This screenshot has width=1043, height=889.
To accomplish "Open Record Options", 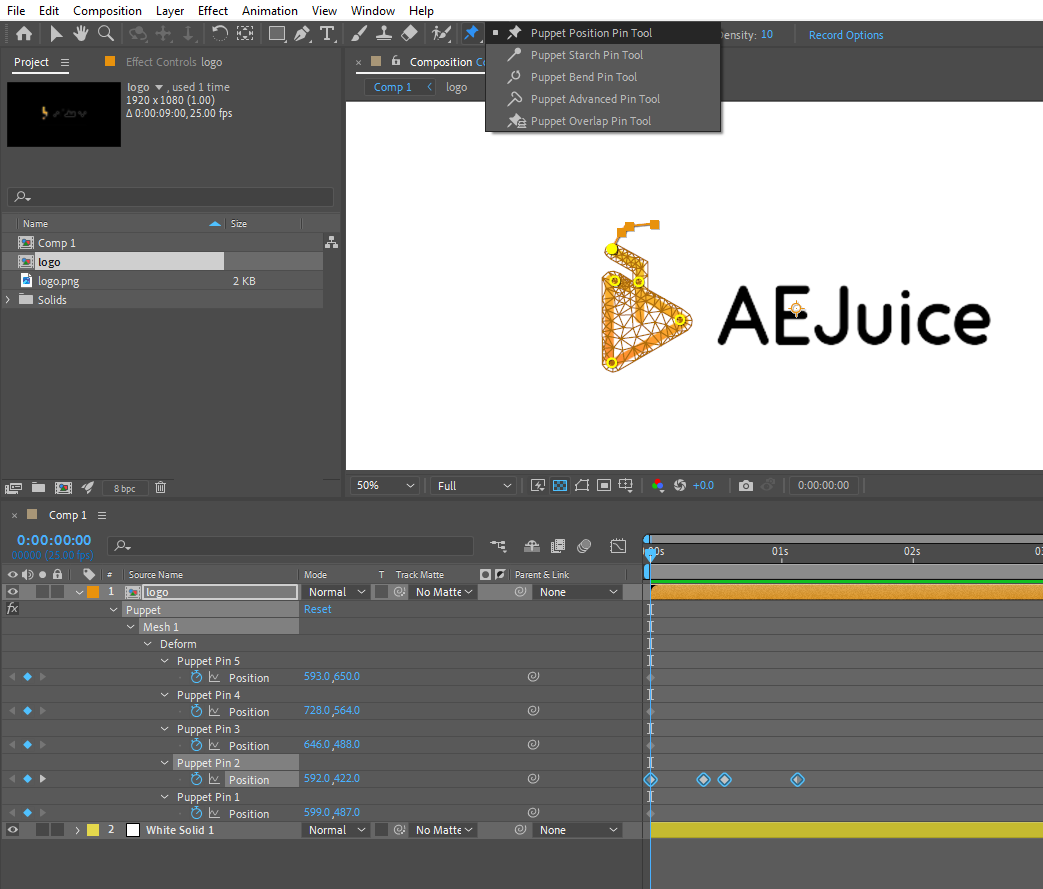I will pos(845,35).
